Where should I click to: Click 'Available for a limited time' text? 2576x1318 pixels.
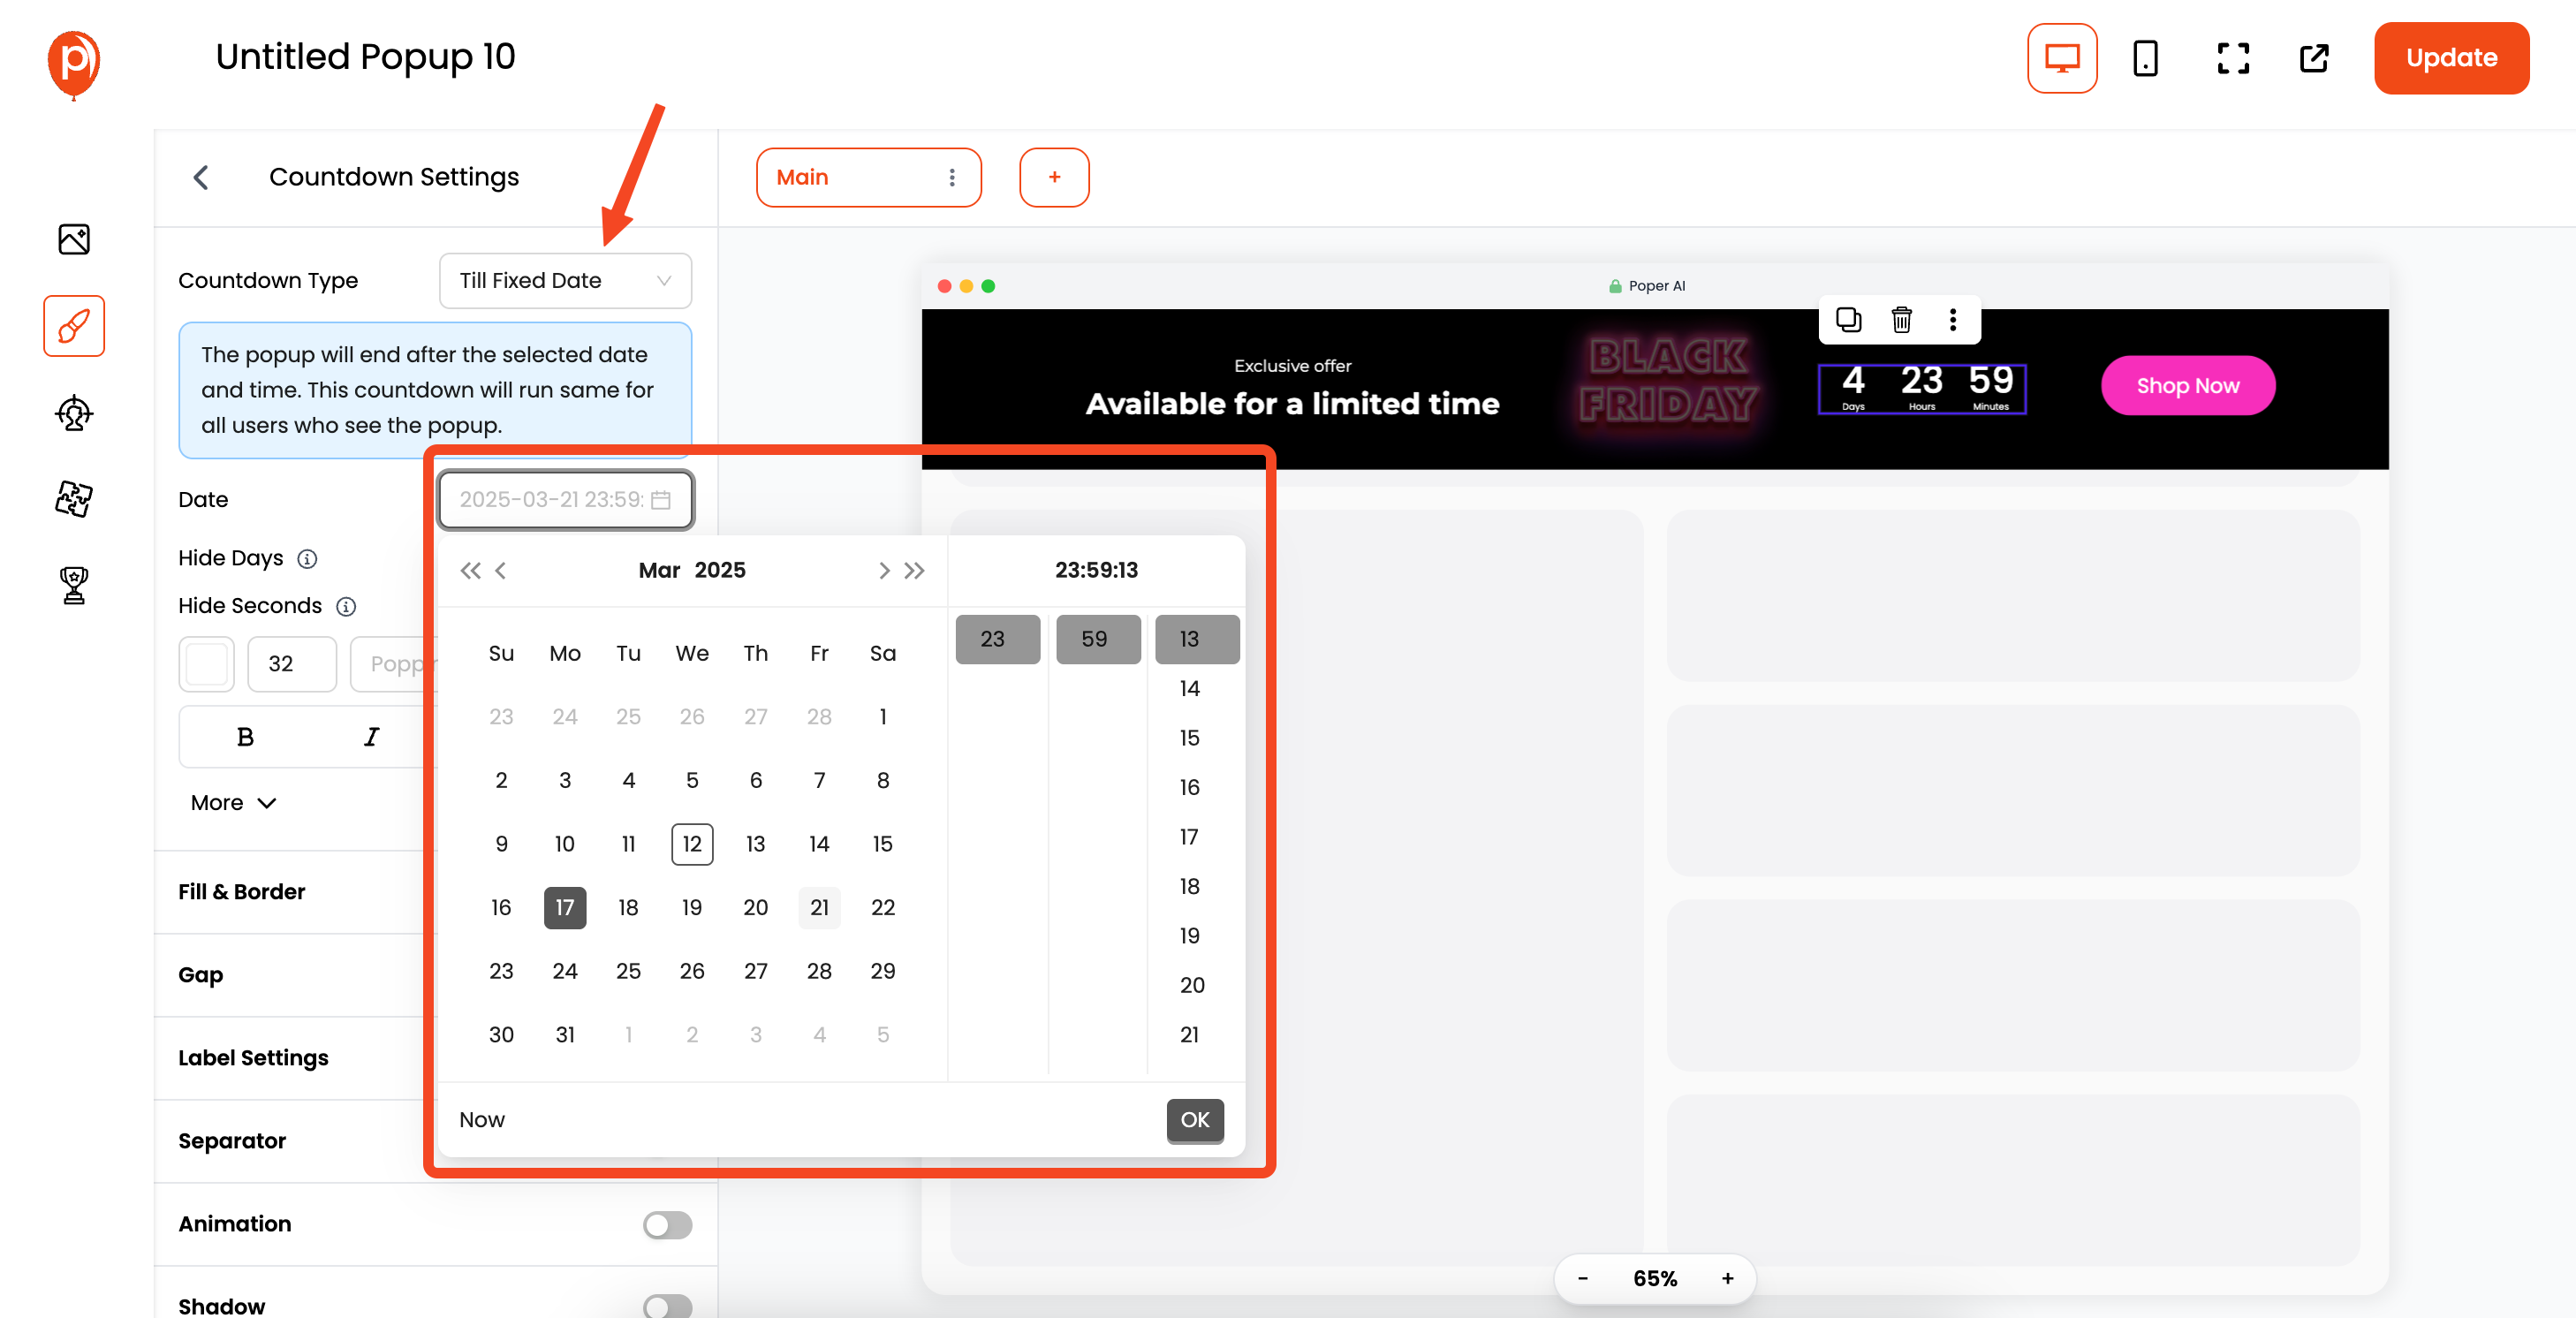(x=1292, y=404)
